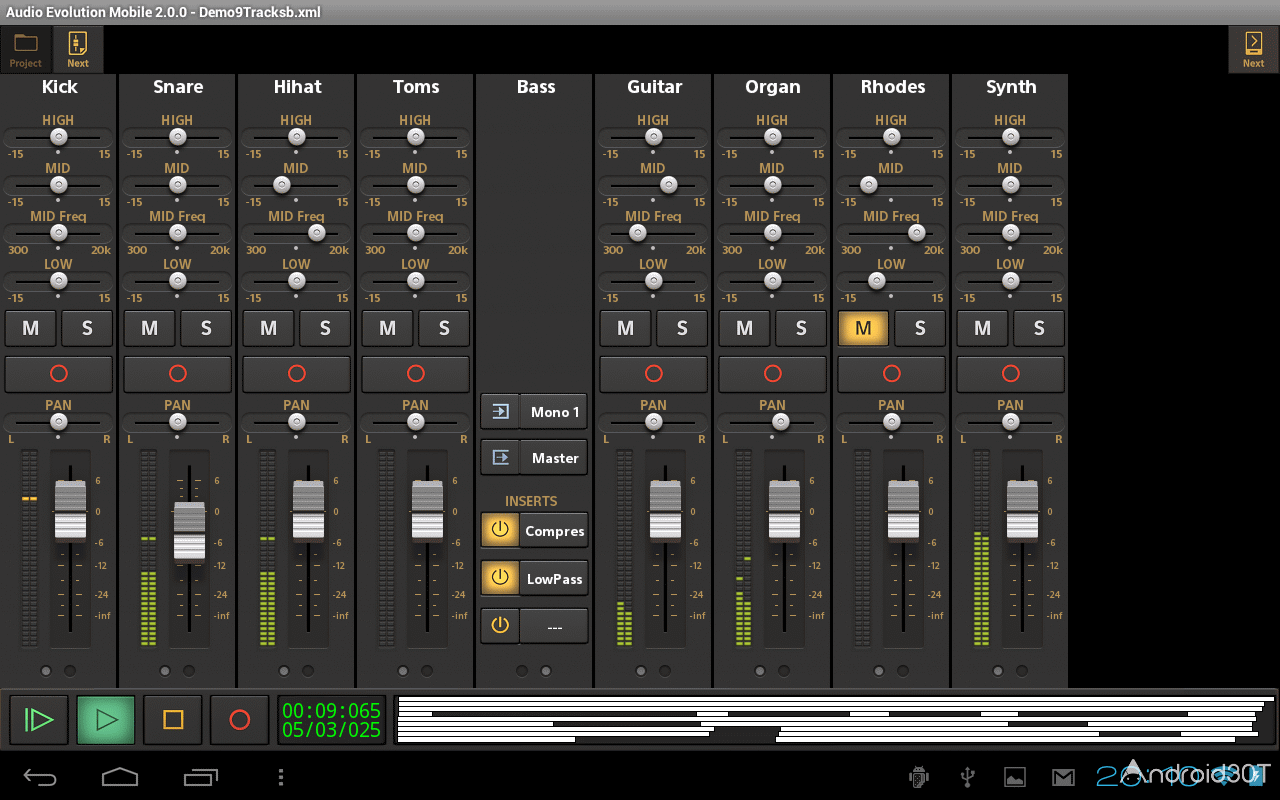Click the green Play button
This screenshot has width=1280, height=800.
(x=106, y=720)
